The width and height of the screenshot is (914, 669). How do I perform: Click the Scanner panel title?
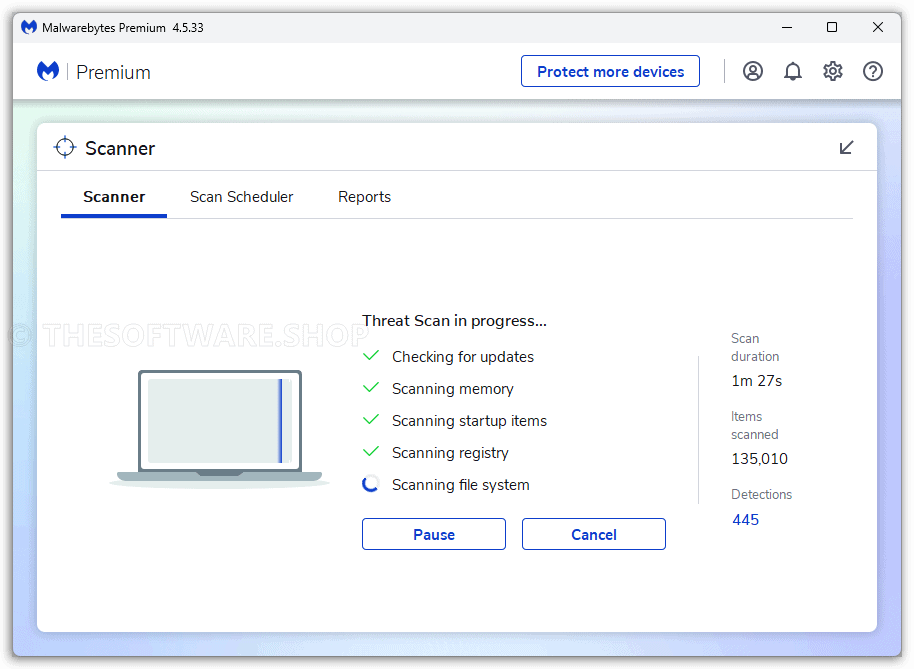click(120, 149)
